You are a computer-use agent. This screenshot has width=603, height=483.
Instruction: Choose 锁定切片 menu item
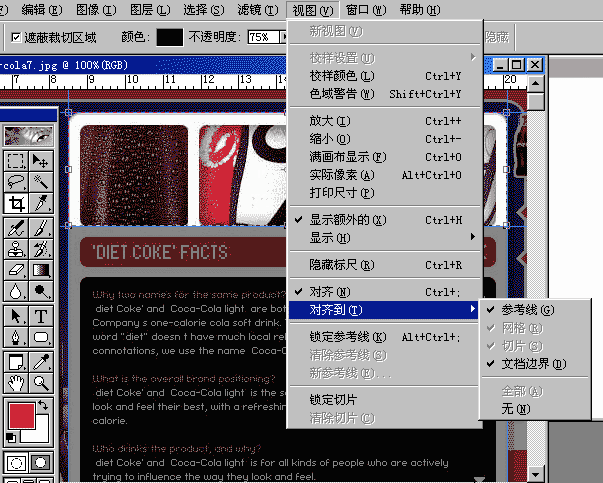[x=385, y=400]
